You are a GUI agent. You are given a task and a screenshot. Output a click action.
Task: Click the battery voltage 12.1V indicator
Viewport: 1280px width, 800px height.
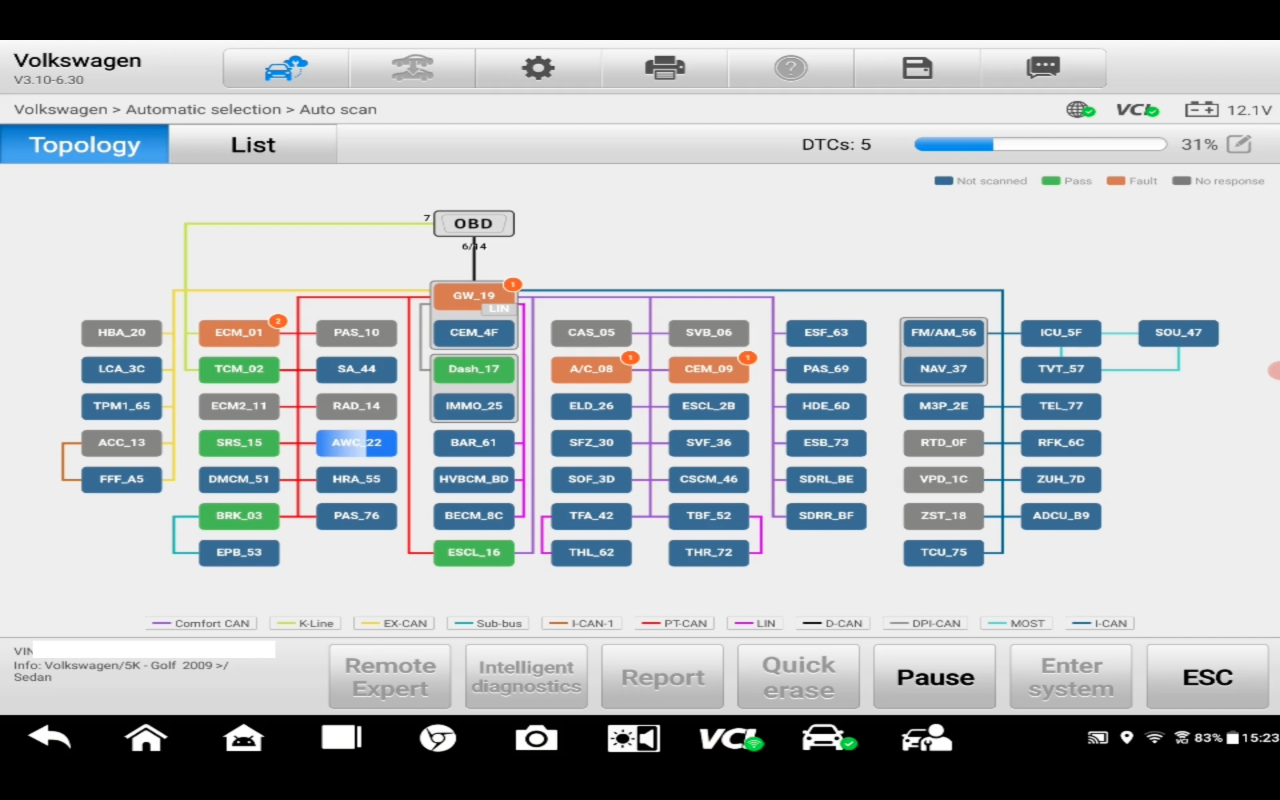pos(1228,110)
